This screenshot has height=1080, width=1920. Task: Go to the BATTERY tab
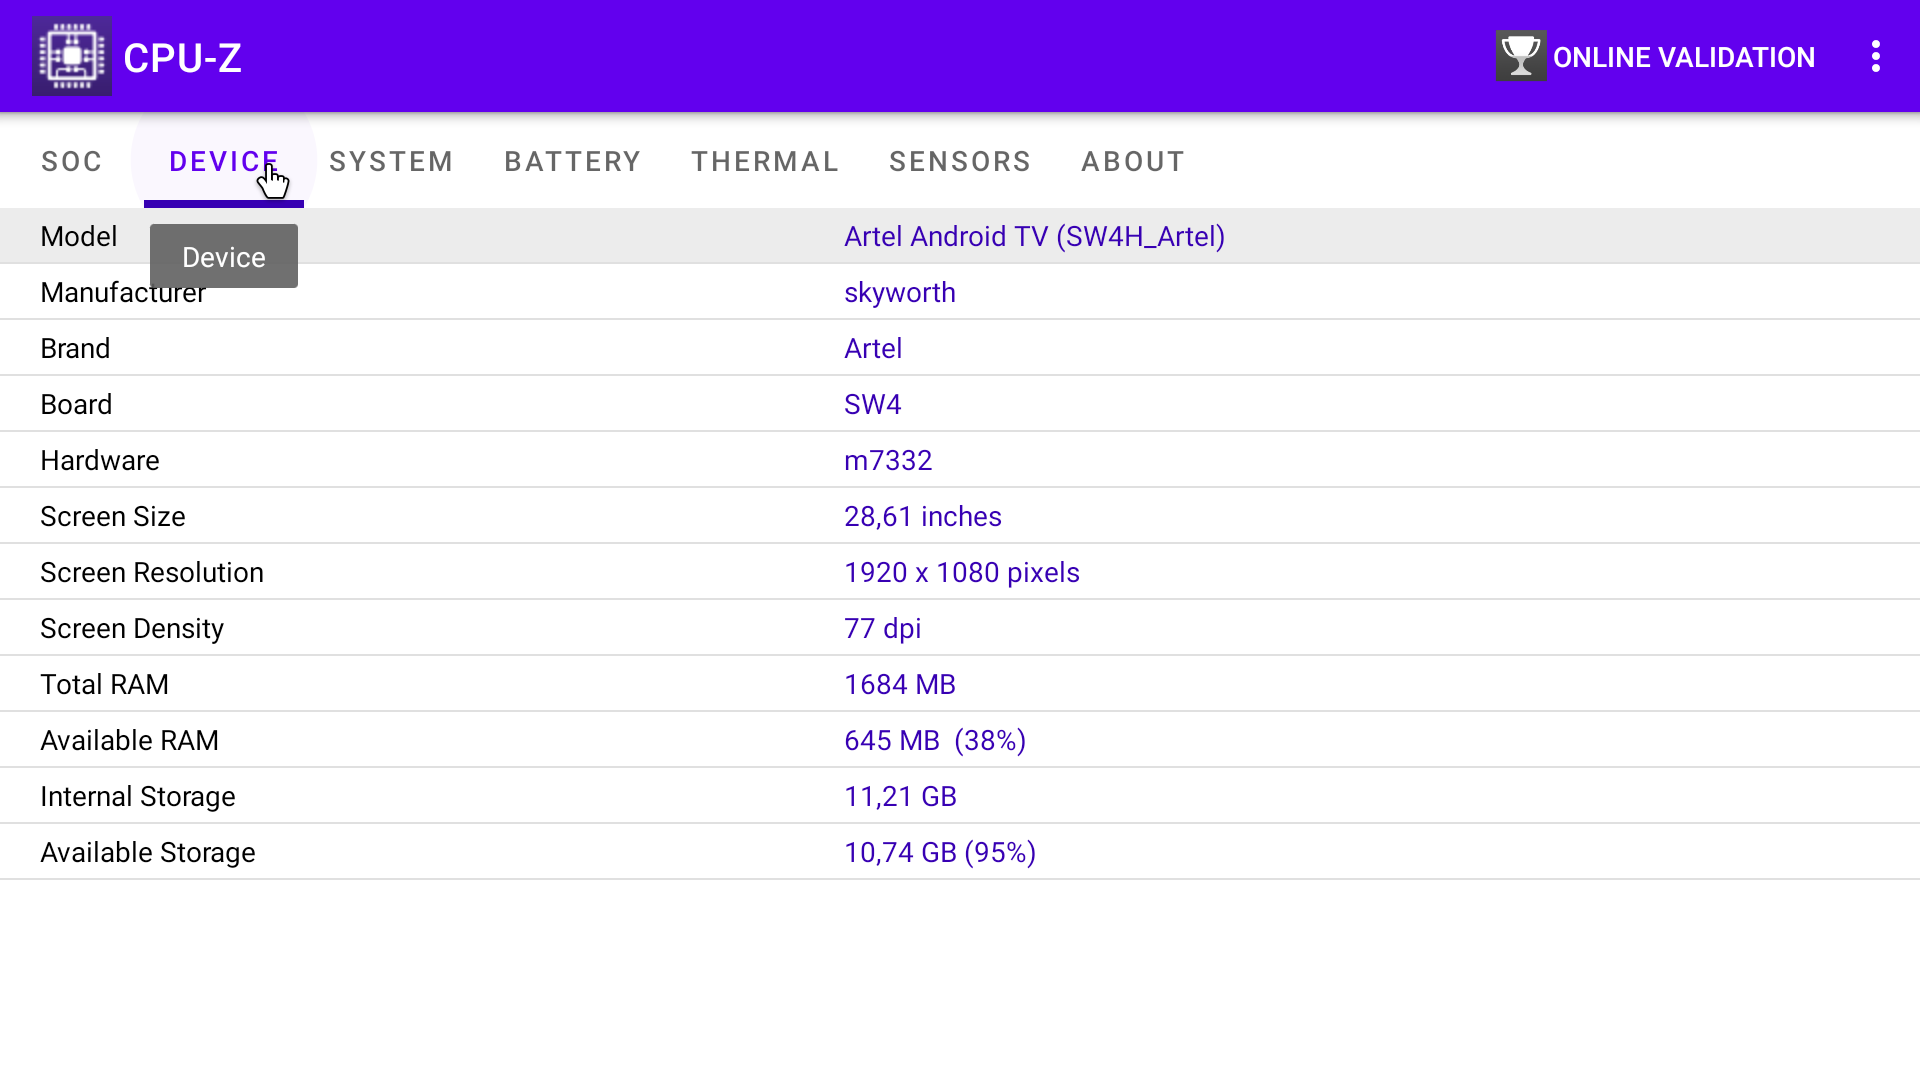[x=572, y=161]
